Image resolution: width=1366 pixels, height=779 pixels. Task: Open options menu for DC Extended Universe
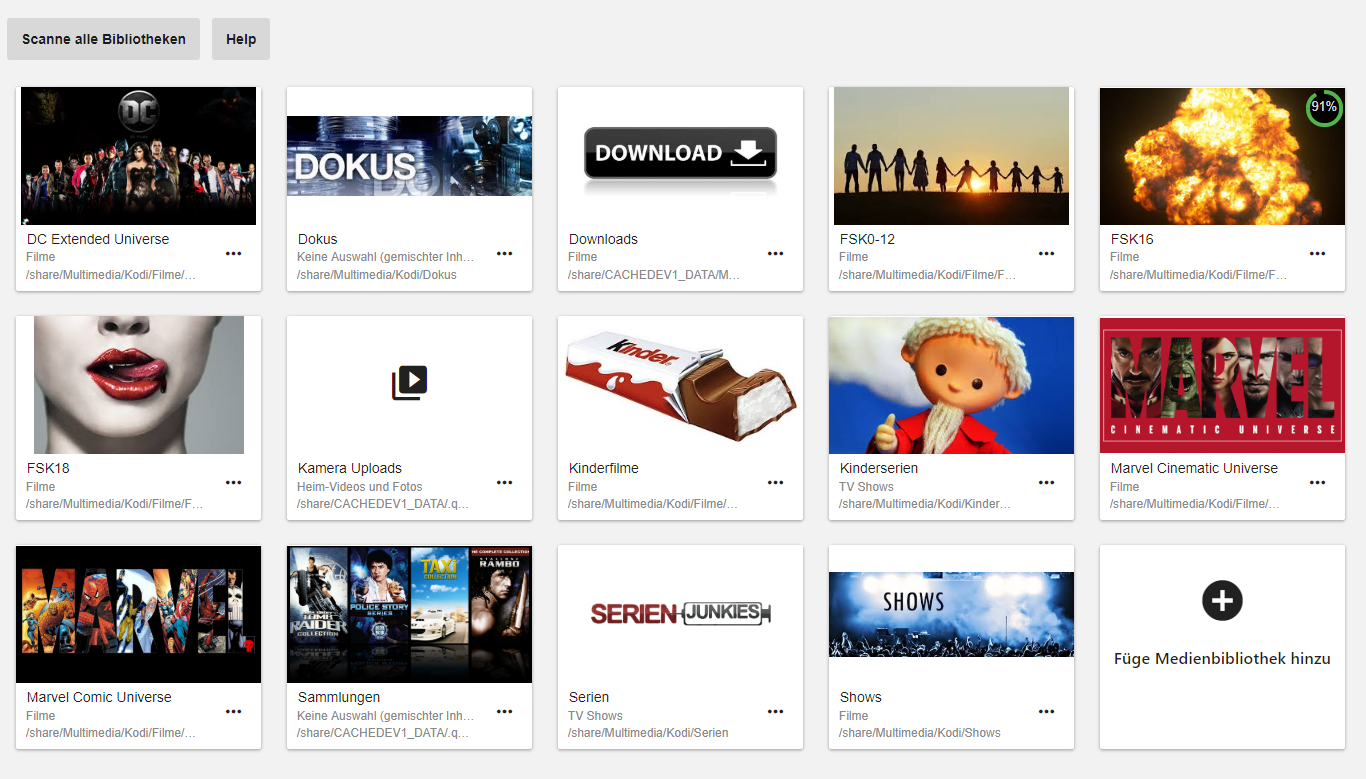click(x=233, y=254)
